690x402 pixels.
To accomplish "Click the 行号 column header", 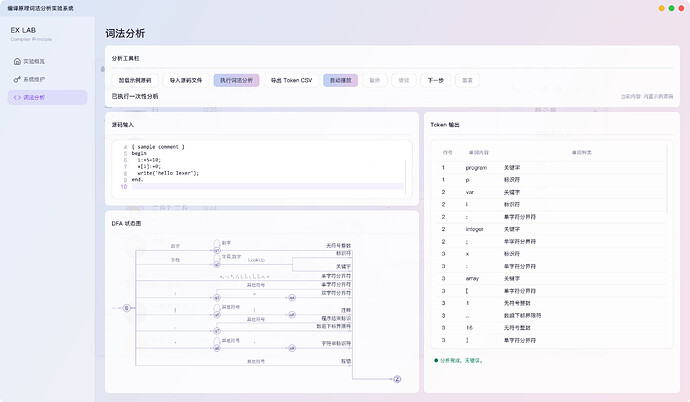I will [x=448, y=153].
